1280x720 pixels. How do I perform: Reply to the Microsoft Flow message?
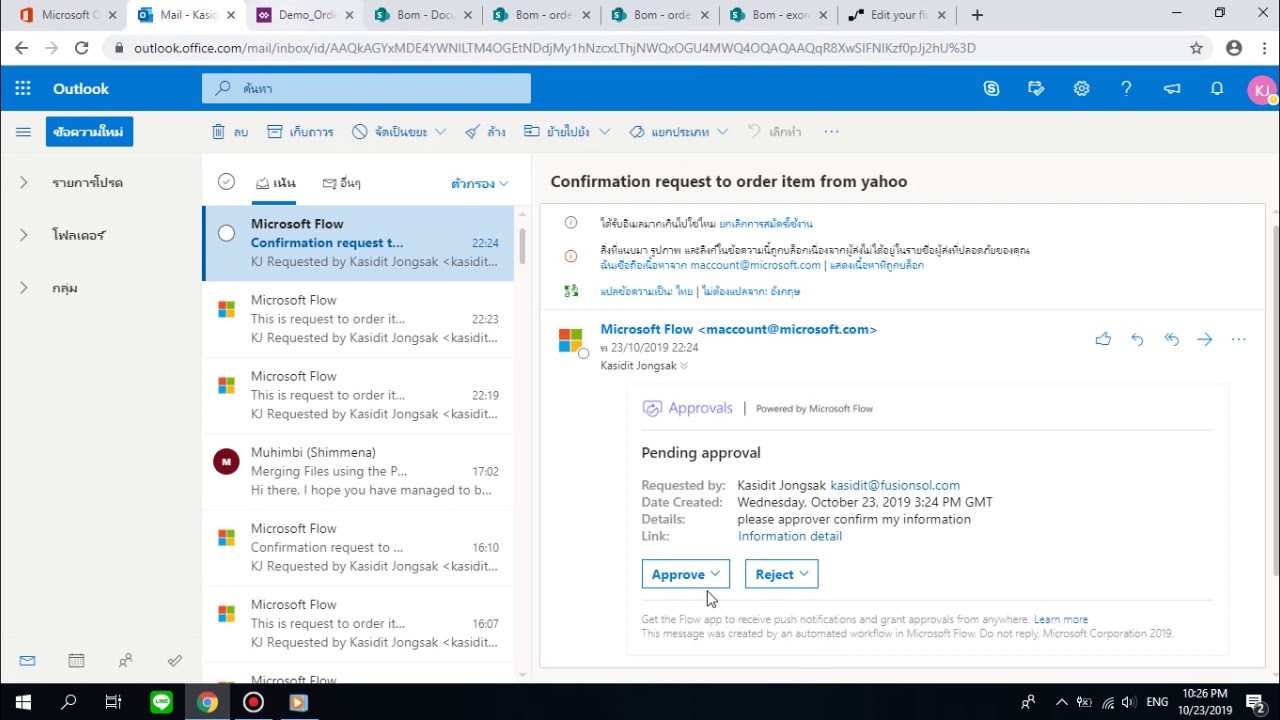pyautogui.click(x=1137, y=339)
